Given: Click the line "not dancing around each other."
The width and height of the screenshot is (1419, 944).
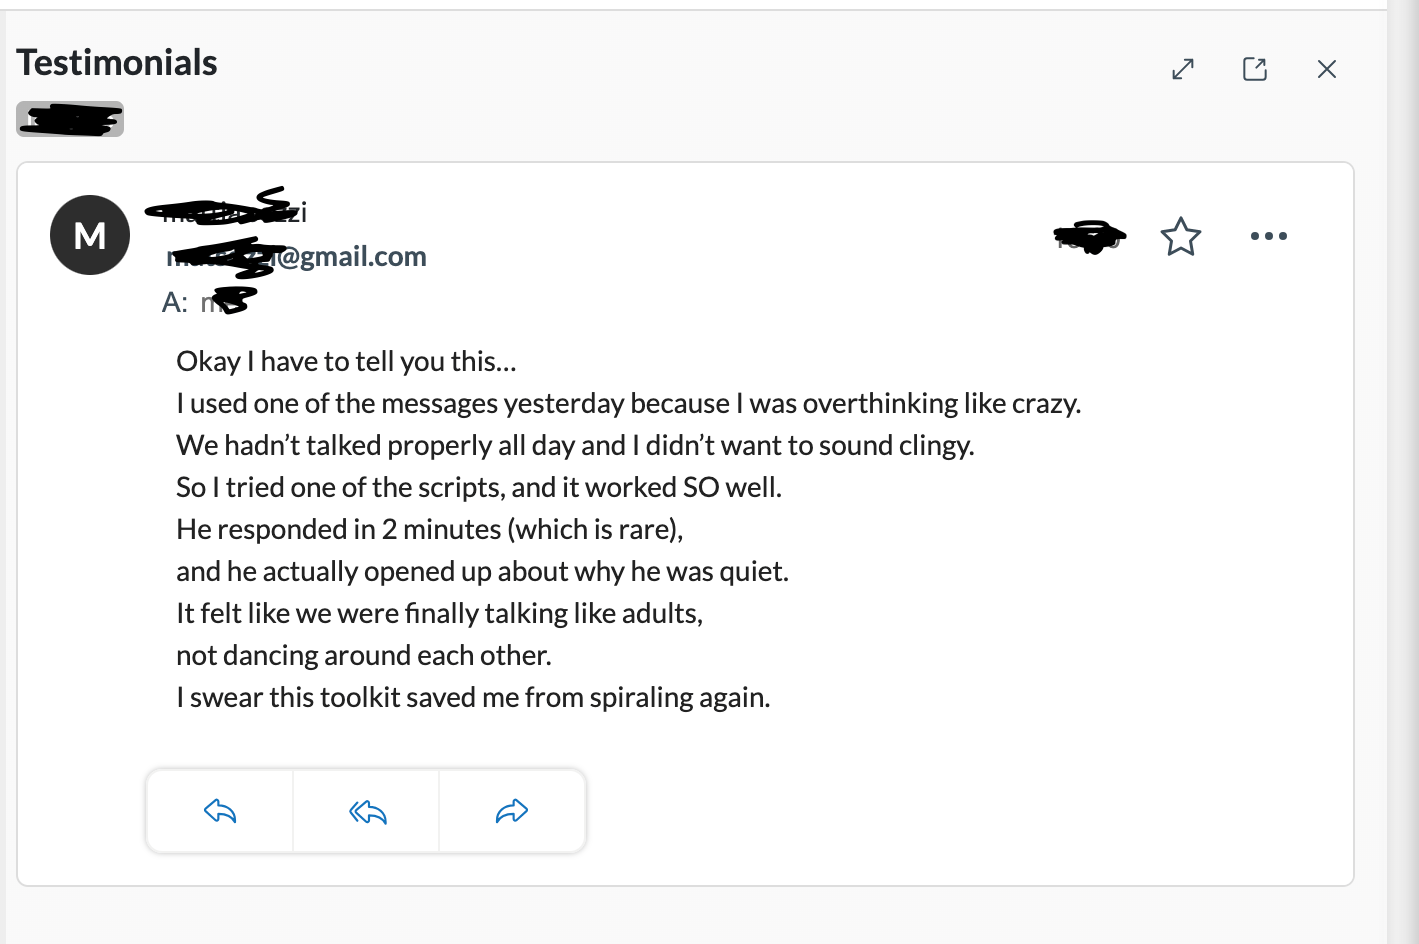Looking at the screenshot, I should pyautogui.click(x=364, y=655).
